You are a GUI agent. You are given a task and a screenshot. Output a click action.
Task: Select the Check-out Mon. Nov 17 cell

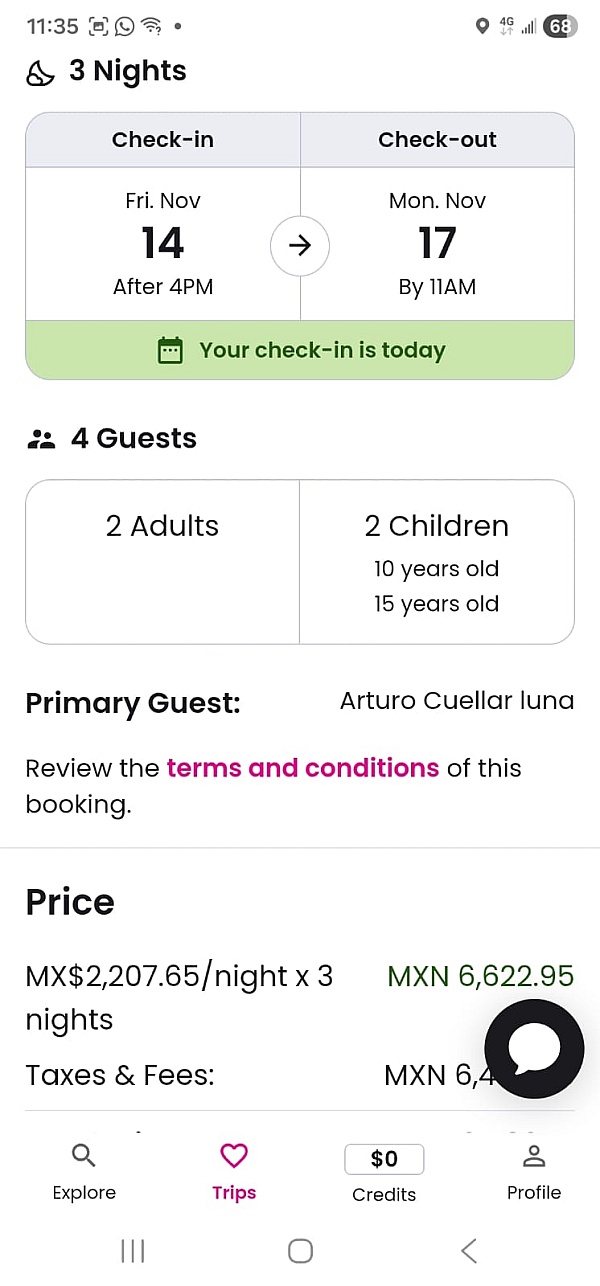pos(437,244)
